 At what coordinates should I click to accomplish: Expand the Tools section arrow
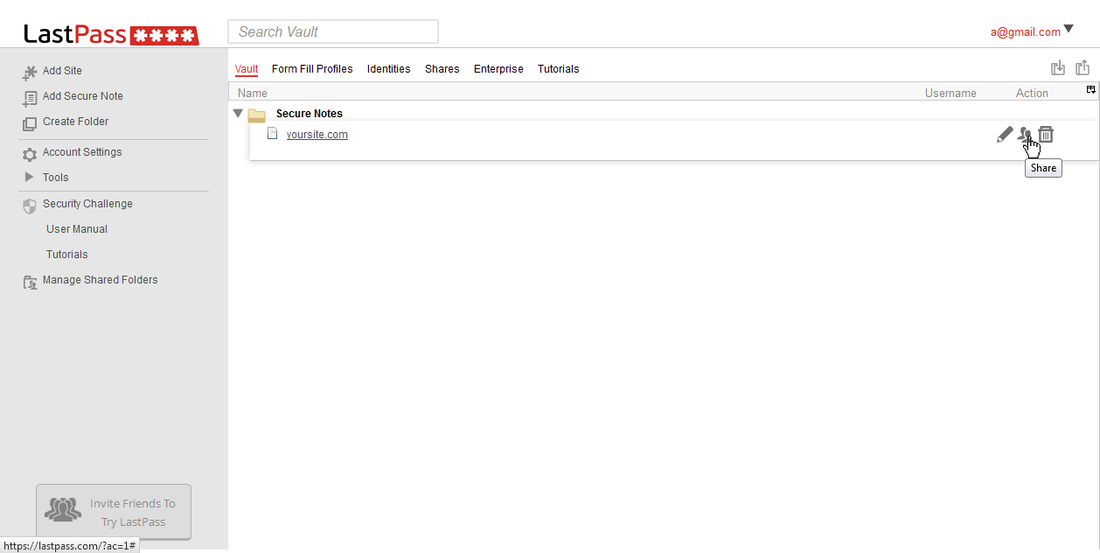[x=29, y=177]
